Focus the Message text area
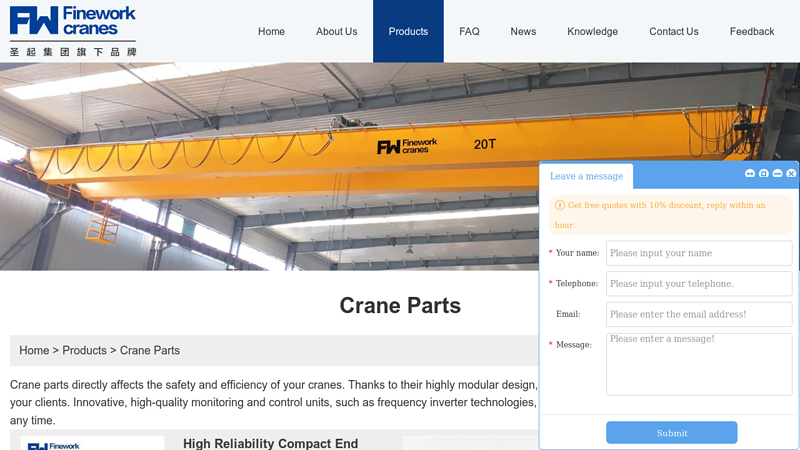The height and width of the screenshot is (450, 800). coord(699,364)
